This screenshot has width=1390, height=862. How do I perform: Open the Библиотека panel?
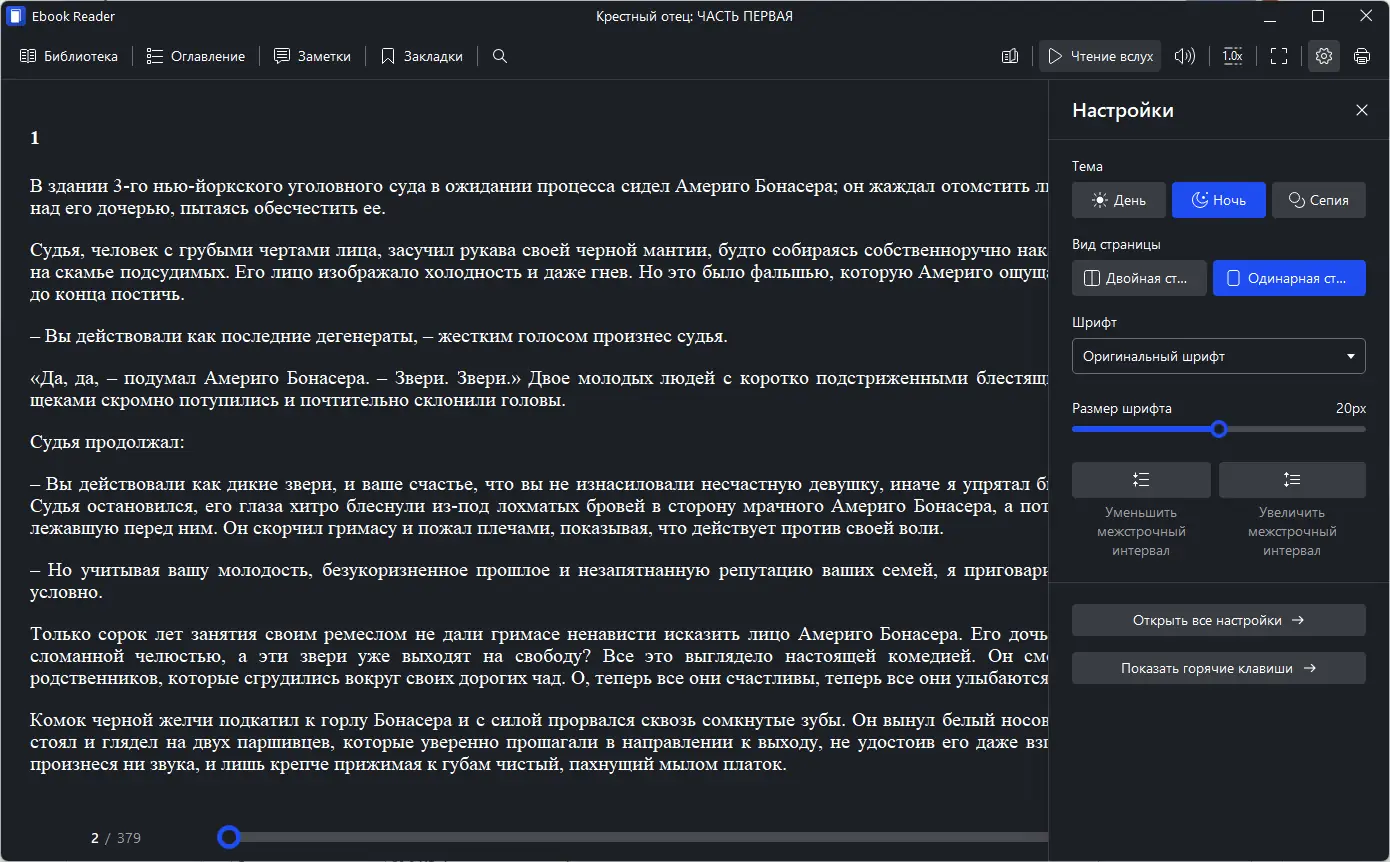pos(68,56)
